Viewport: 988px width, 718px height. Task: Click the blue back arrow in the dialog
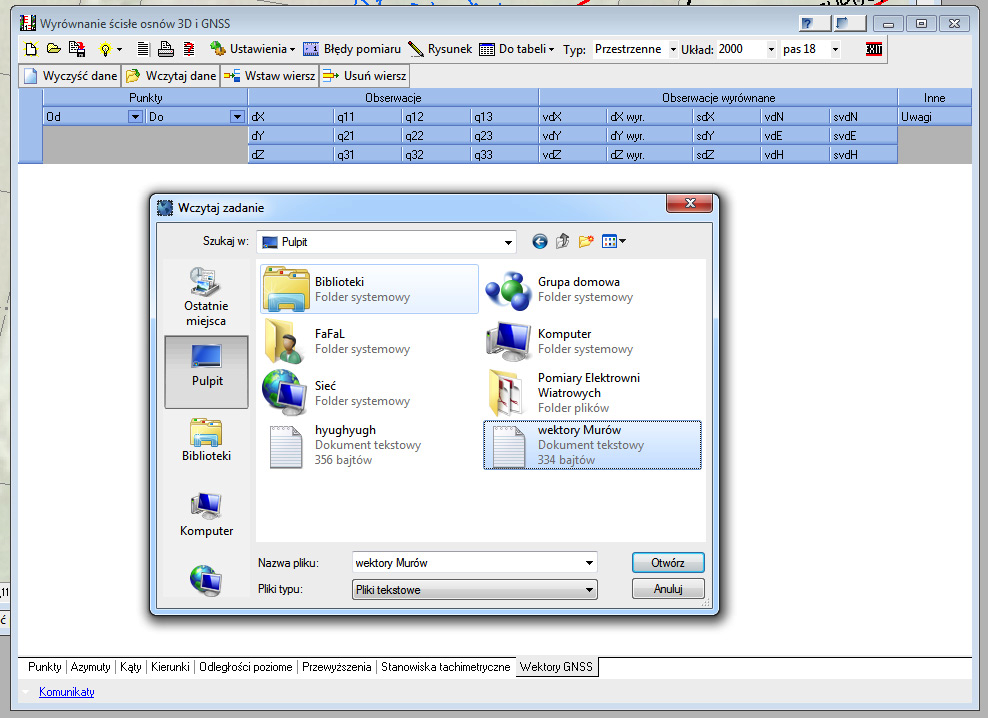540,241
